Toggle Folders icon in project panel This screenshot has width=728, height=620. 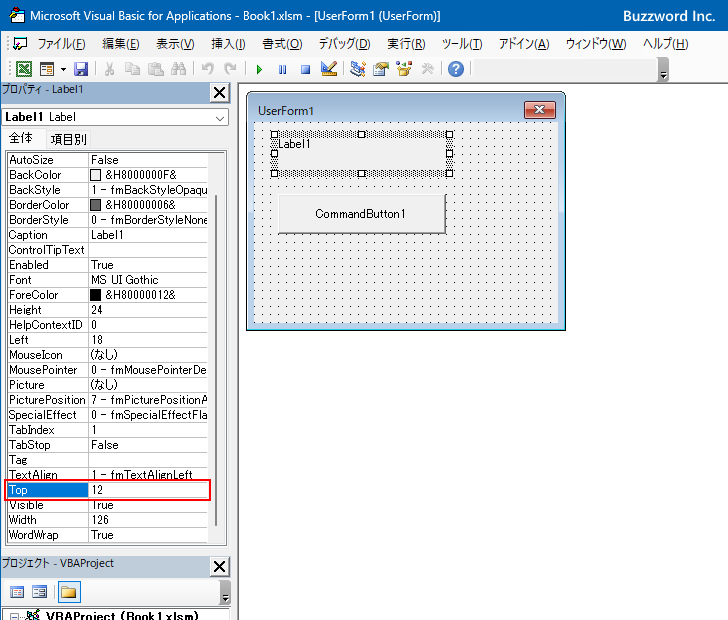[x=69, y=592]
